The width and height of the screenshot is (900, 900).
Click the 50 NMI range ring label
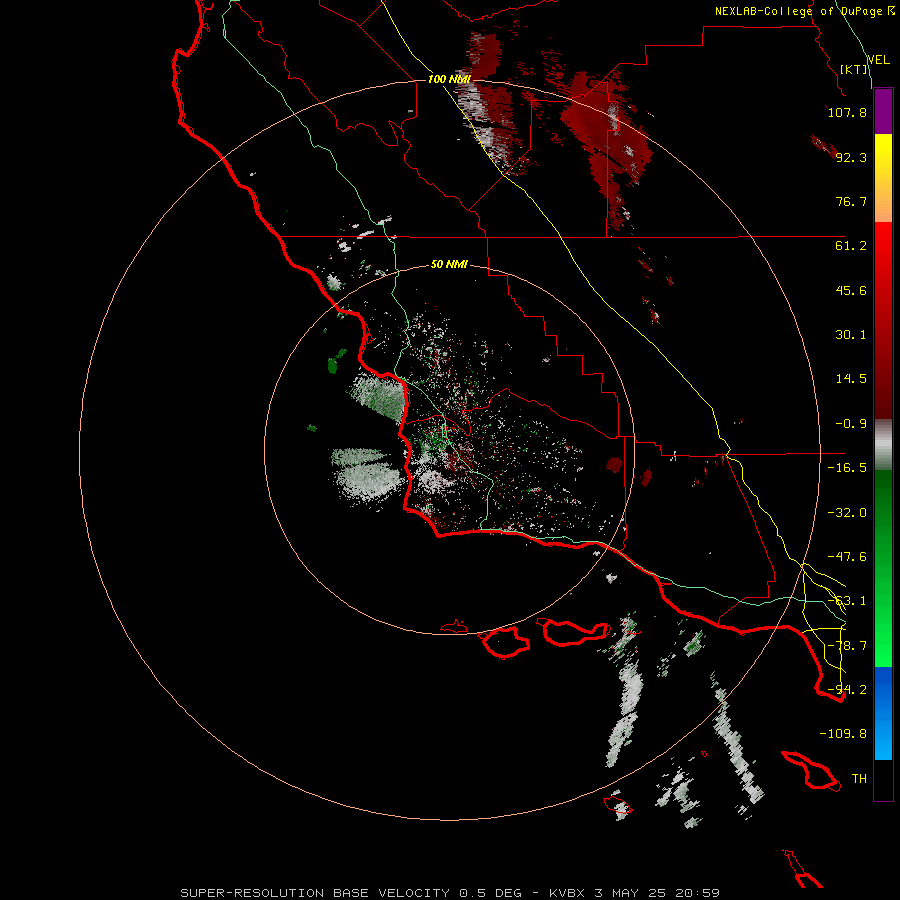[449, 264]
